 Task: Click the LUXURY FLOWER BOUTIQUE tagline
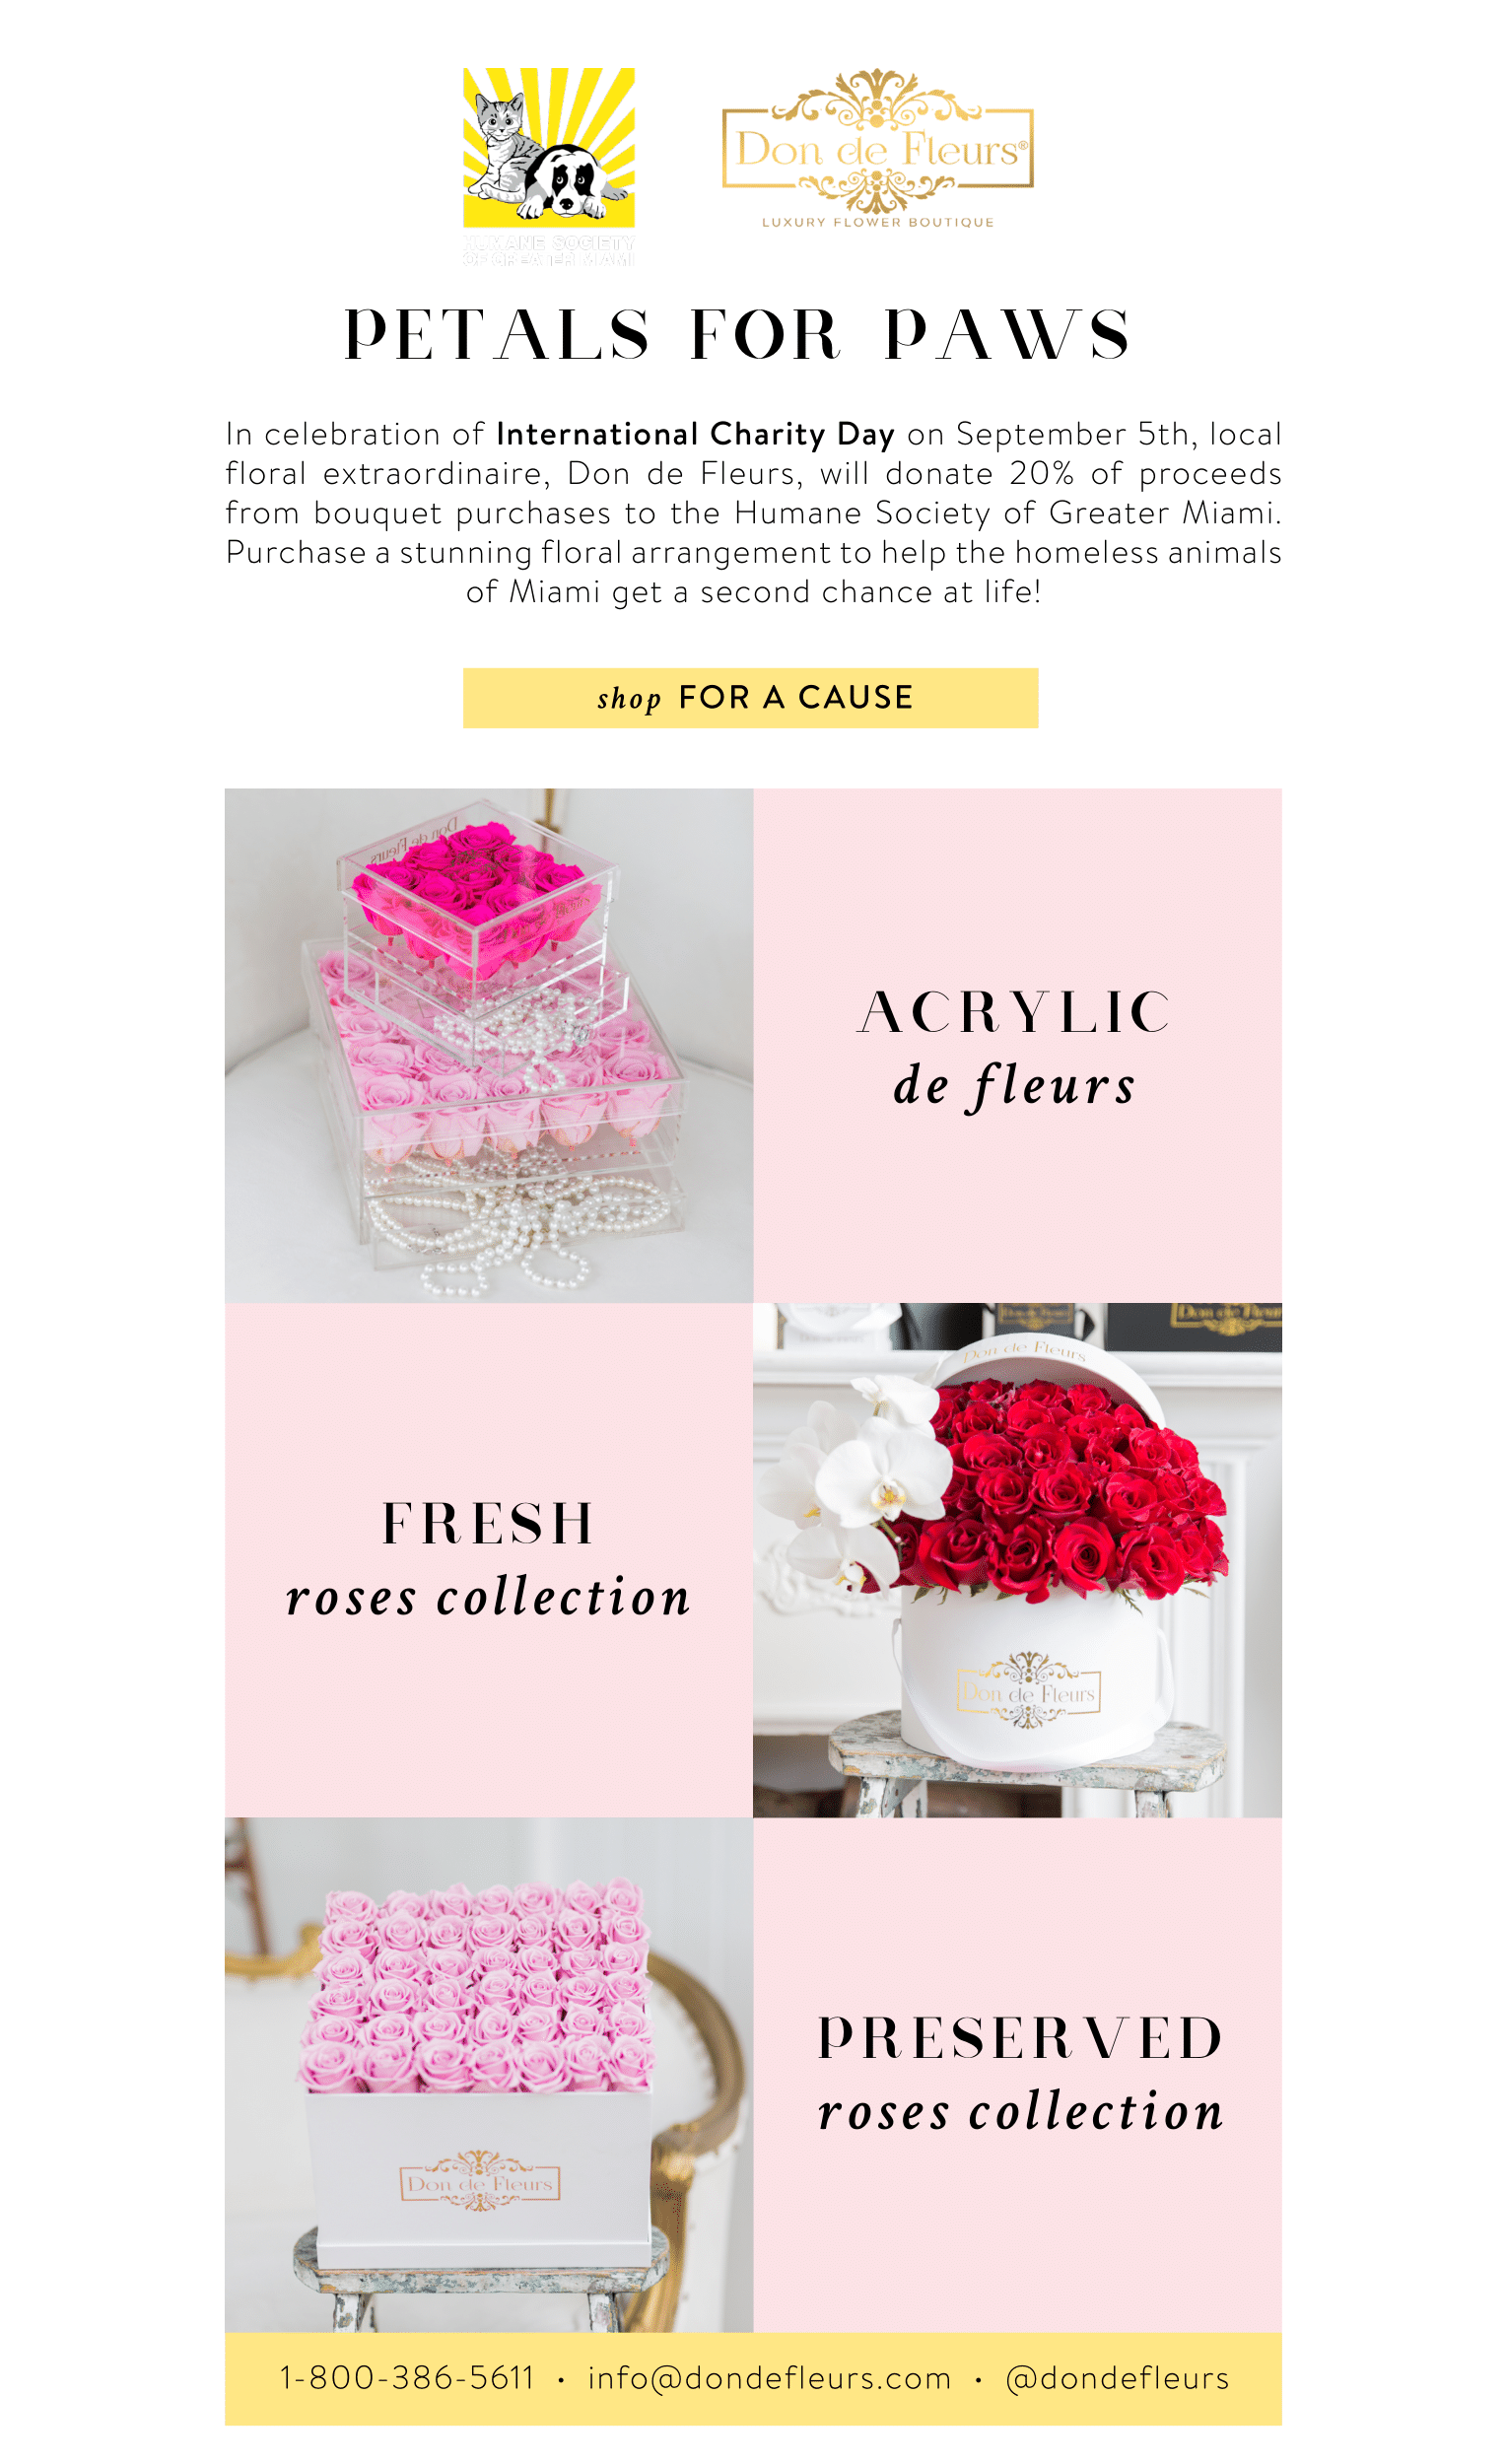click(x=877, y=222)
